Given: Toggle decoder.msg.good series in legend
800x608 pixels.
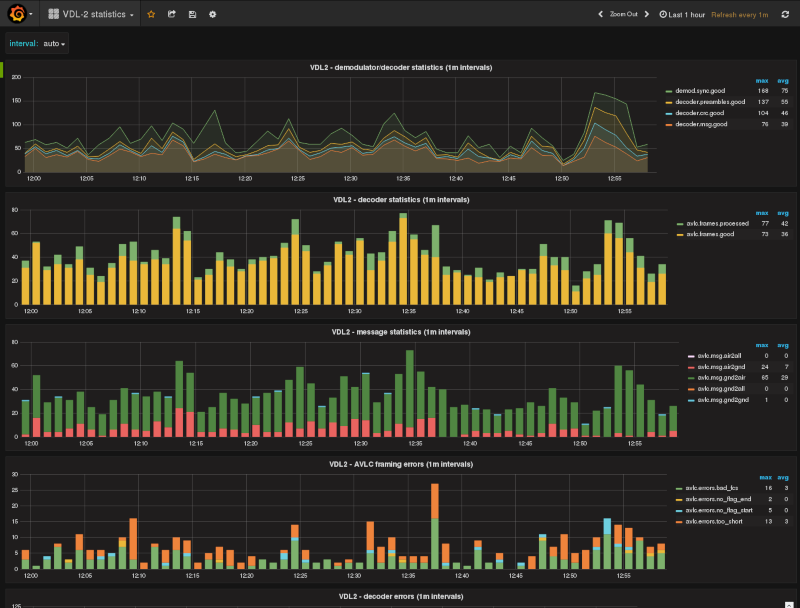Looking at the screenshot, I should point(701,124).
